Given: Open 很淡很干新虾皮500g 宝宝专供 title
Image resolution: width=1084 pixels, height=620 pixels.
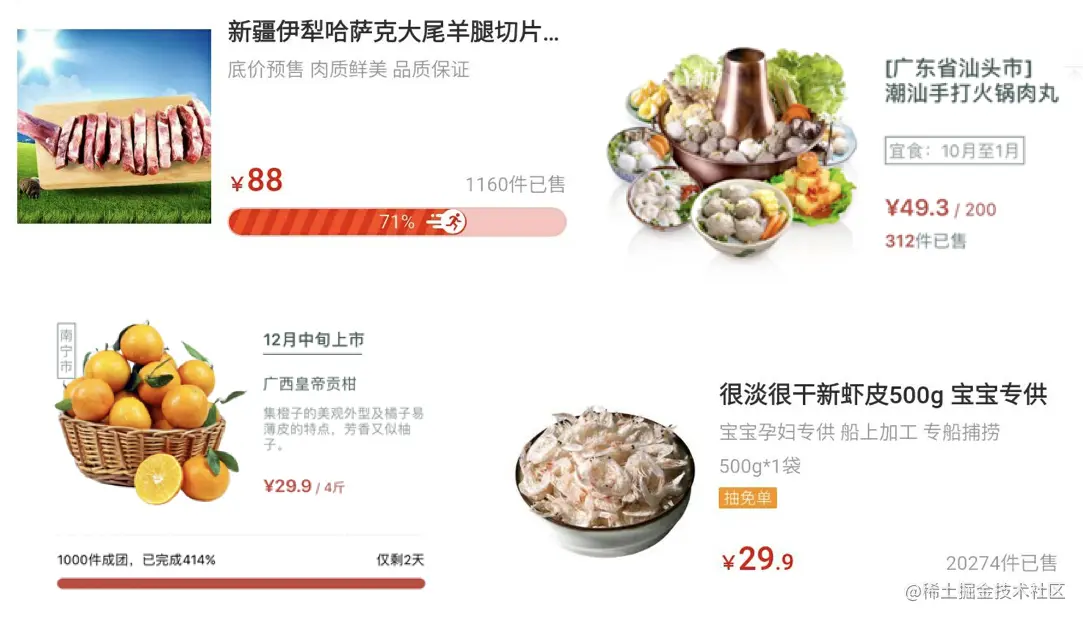Looking at the screenshot, I should [x=883, y=395].
